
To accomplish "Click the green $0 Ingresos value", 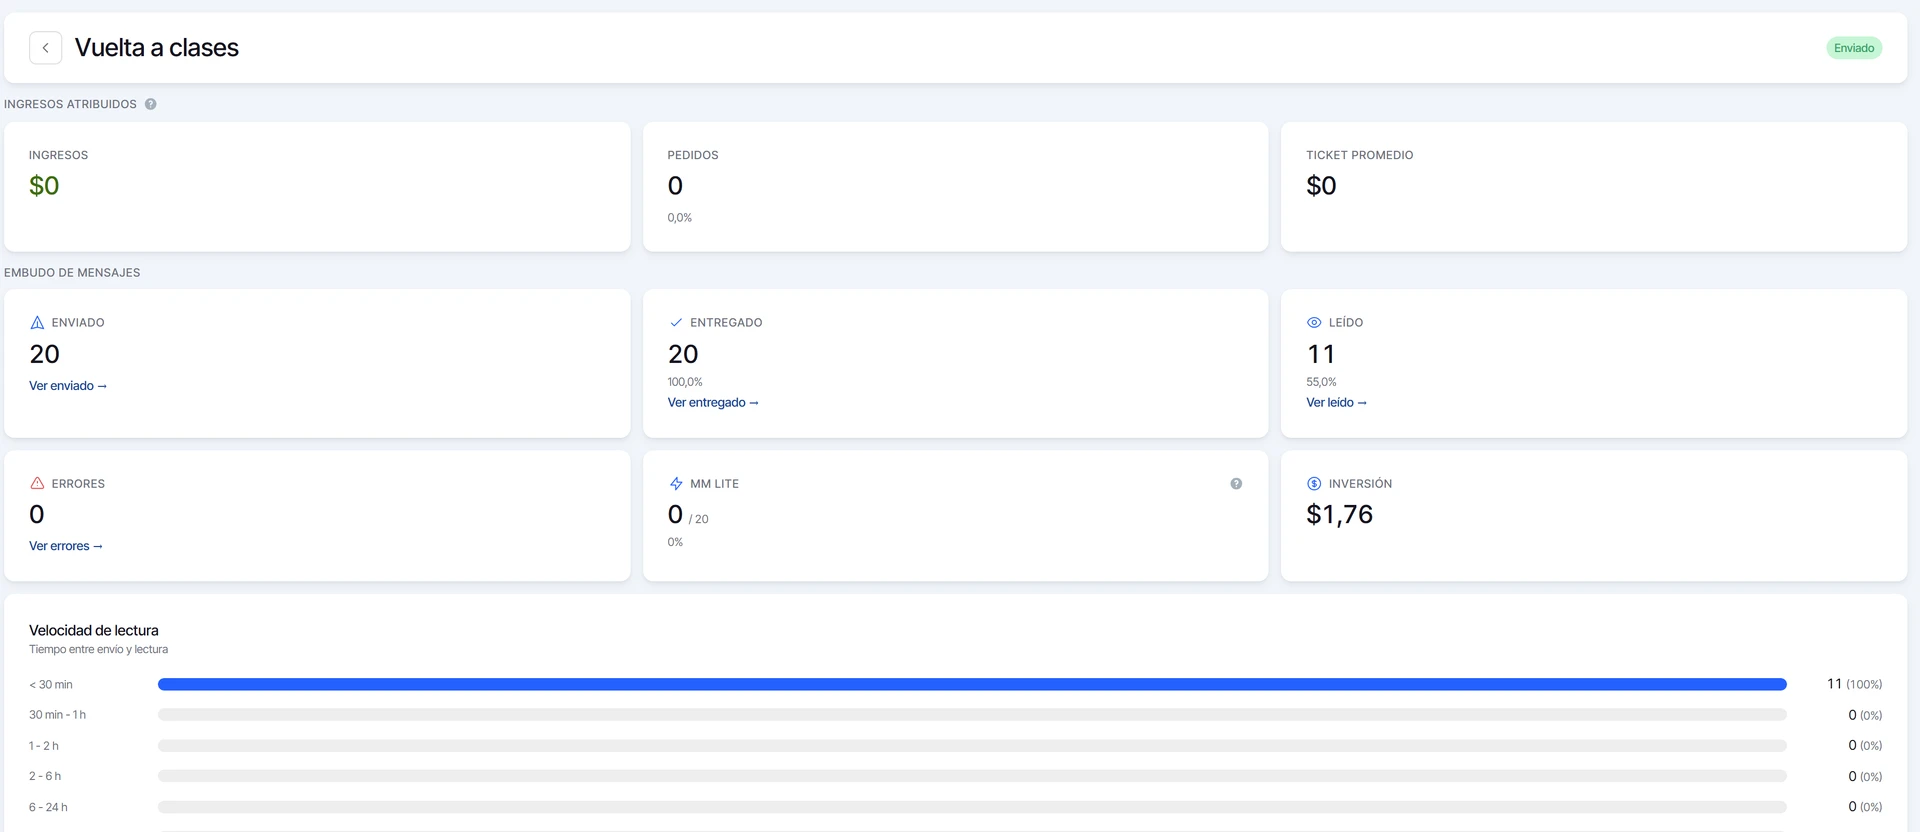I will [44, 186].
